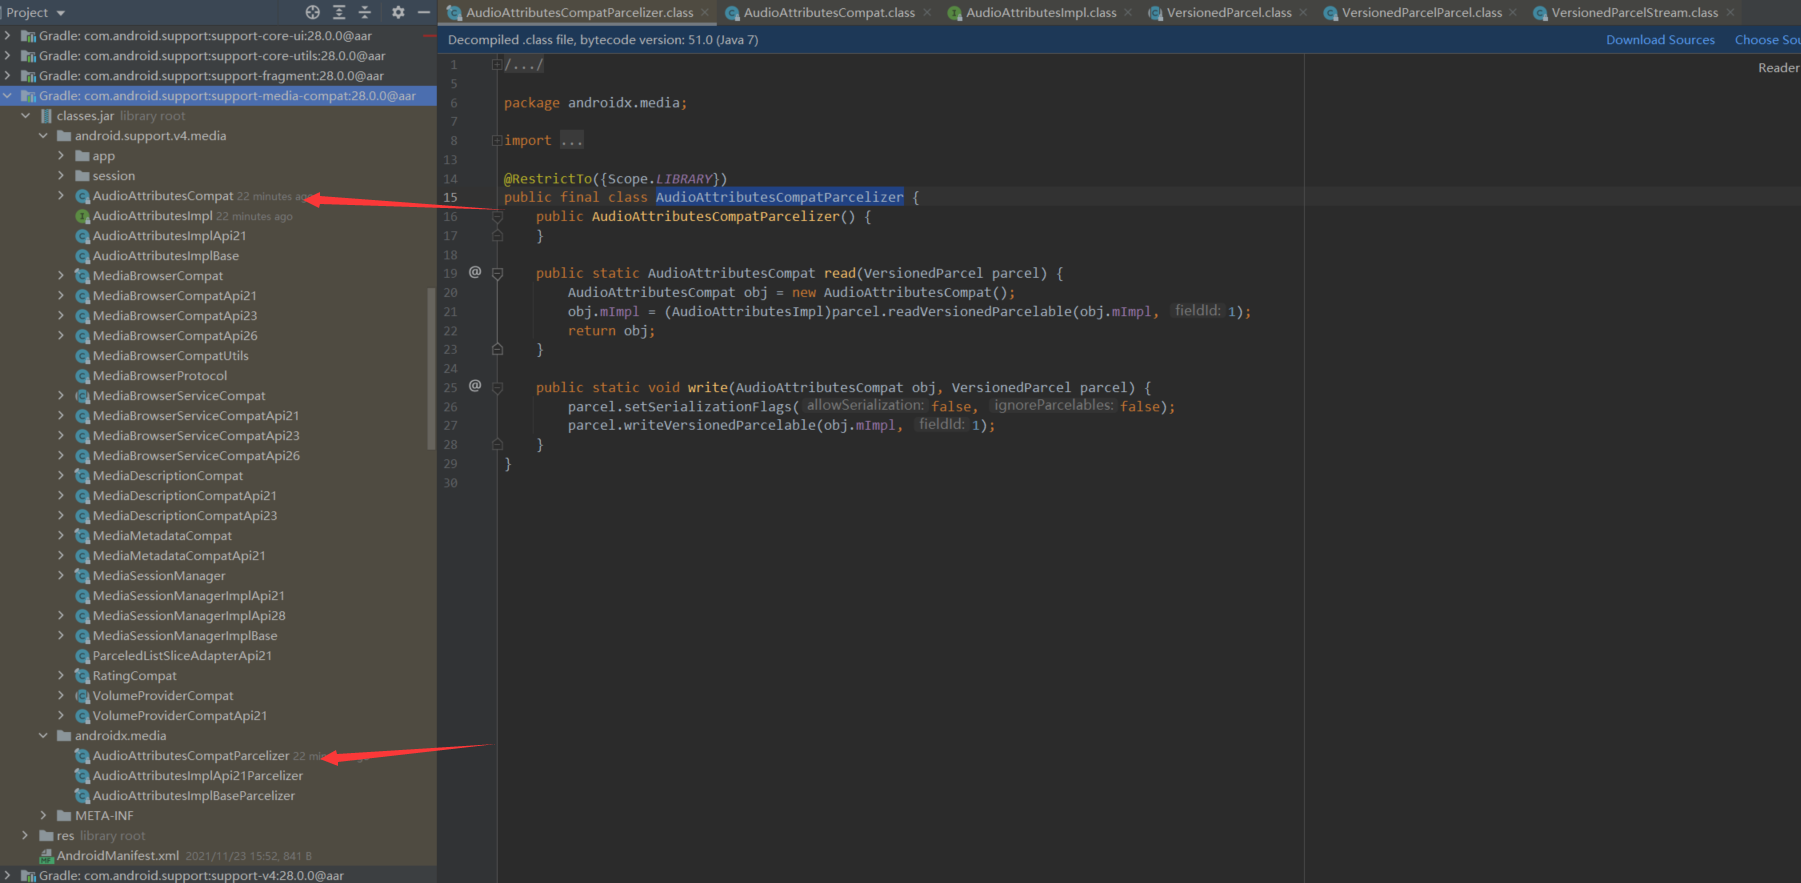1801x883 pixels.
Task: Close the AudioAttributesCompatParcelizer.class tab
Action: [x=705, y=12]
